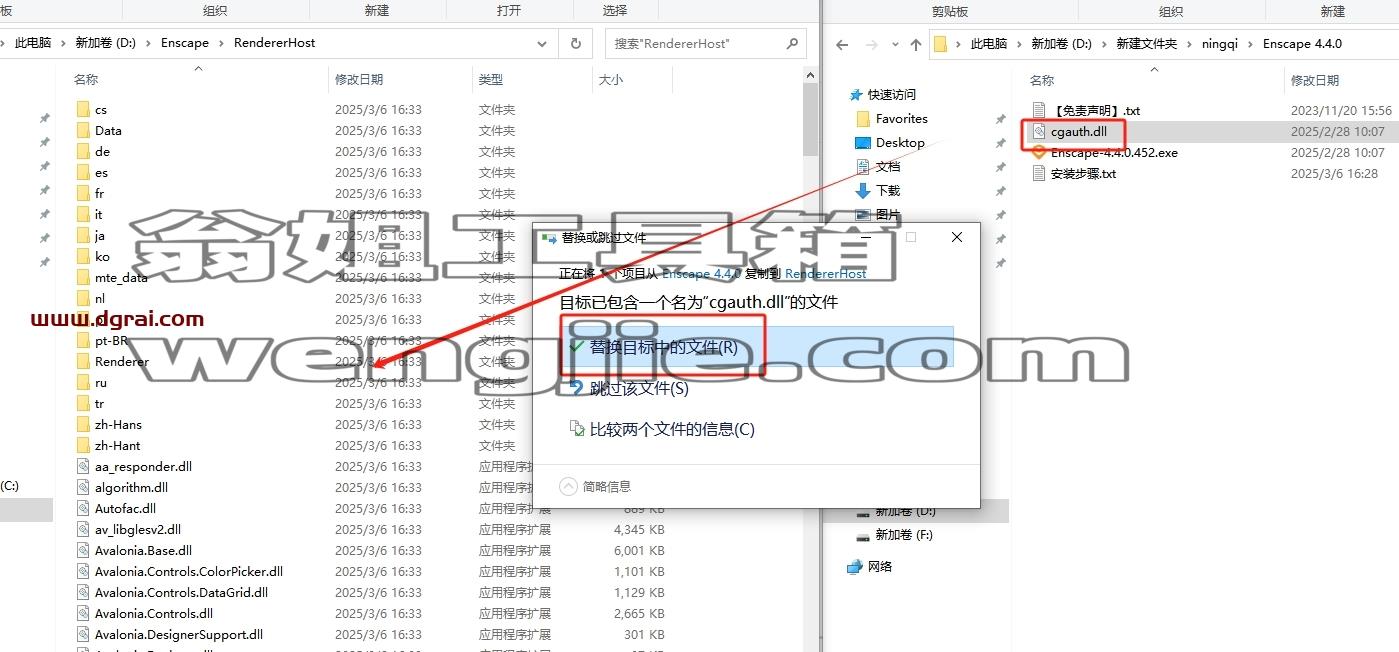The image size is (1399, 652).
Task: Select Avalonia.Controls.dll file
Action: 154,614
